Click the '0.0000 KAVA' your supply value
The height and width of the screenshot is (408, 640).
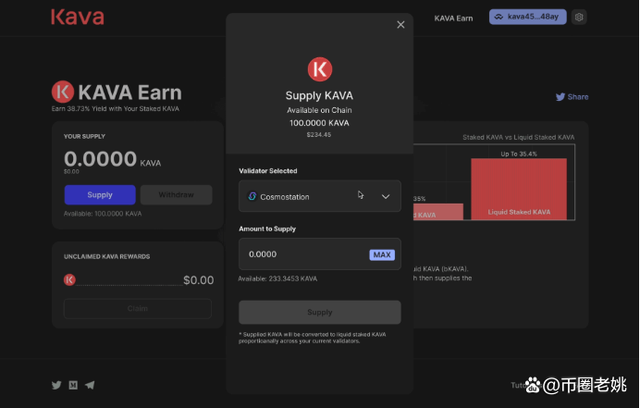112,159
